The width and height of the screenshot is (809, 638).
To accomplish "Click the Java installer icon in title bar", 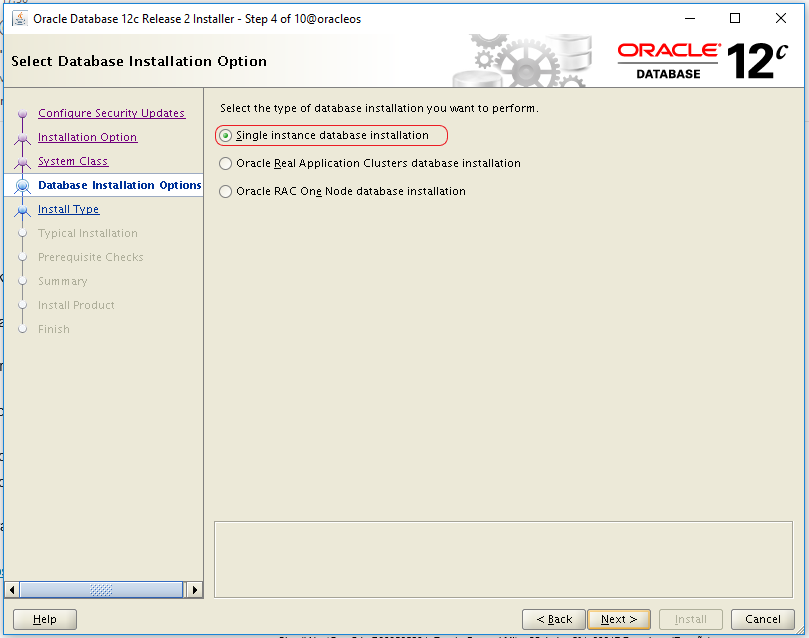I will (x=20, y=19).
